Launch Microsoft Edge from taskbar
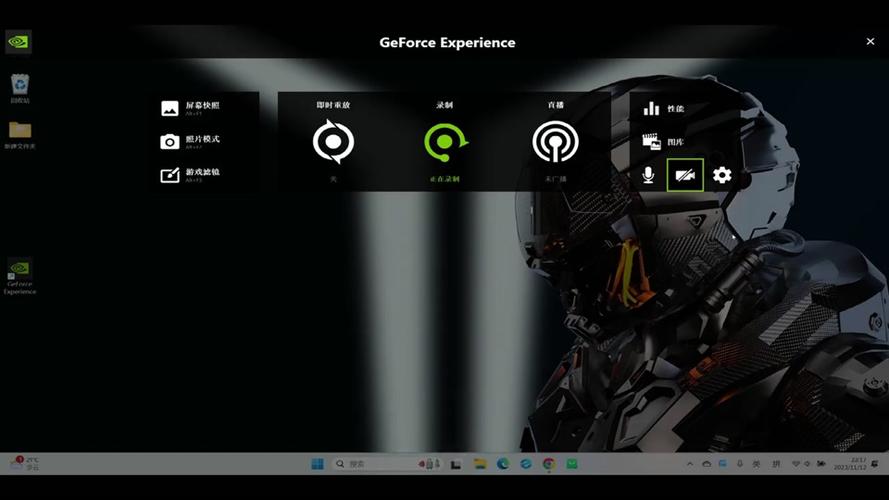889x500 pixels. click(503, 464)
